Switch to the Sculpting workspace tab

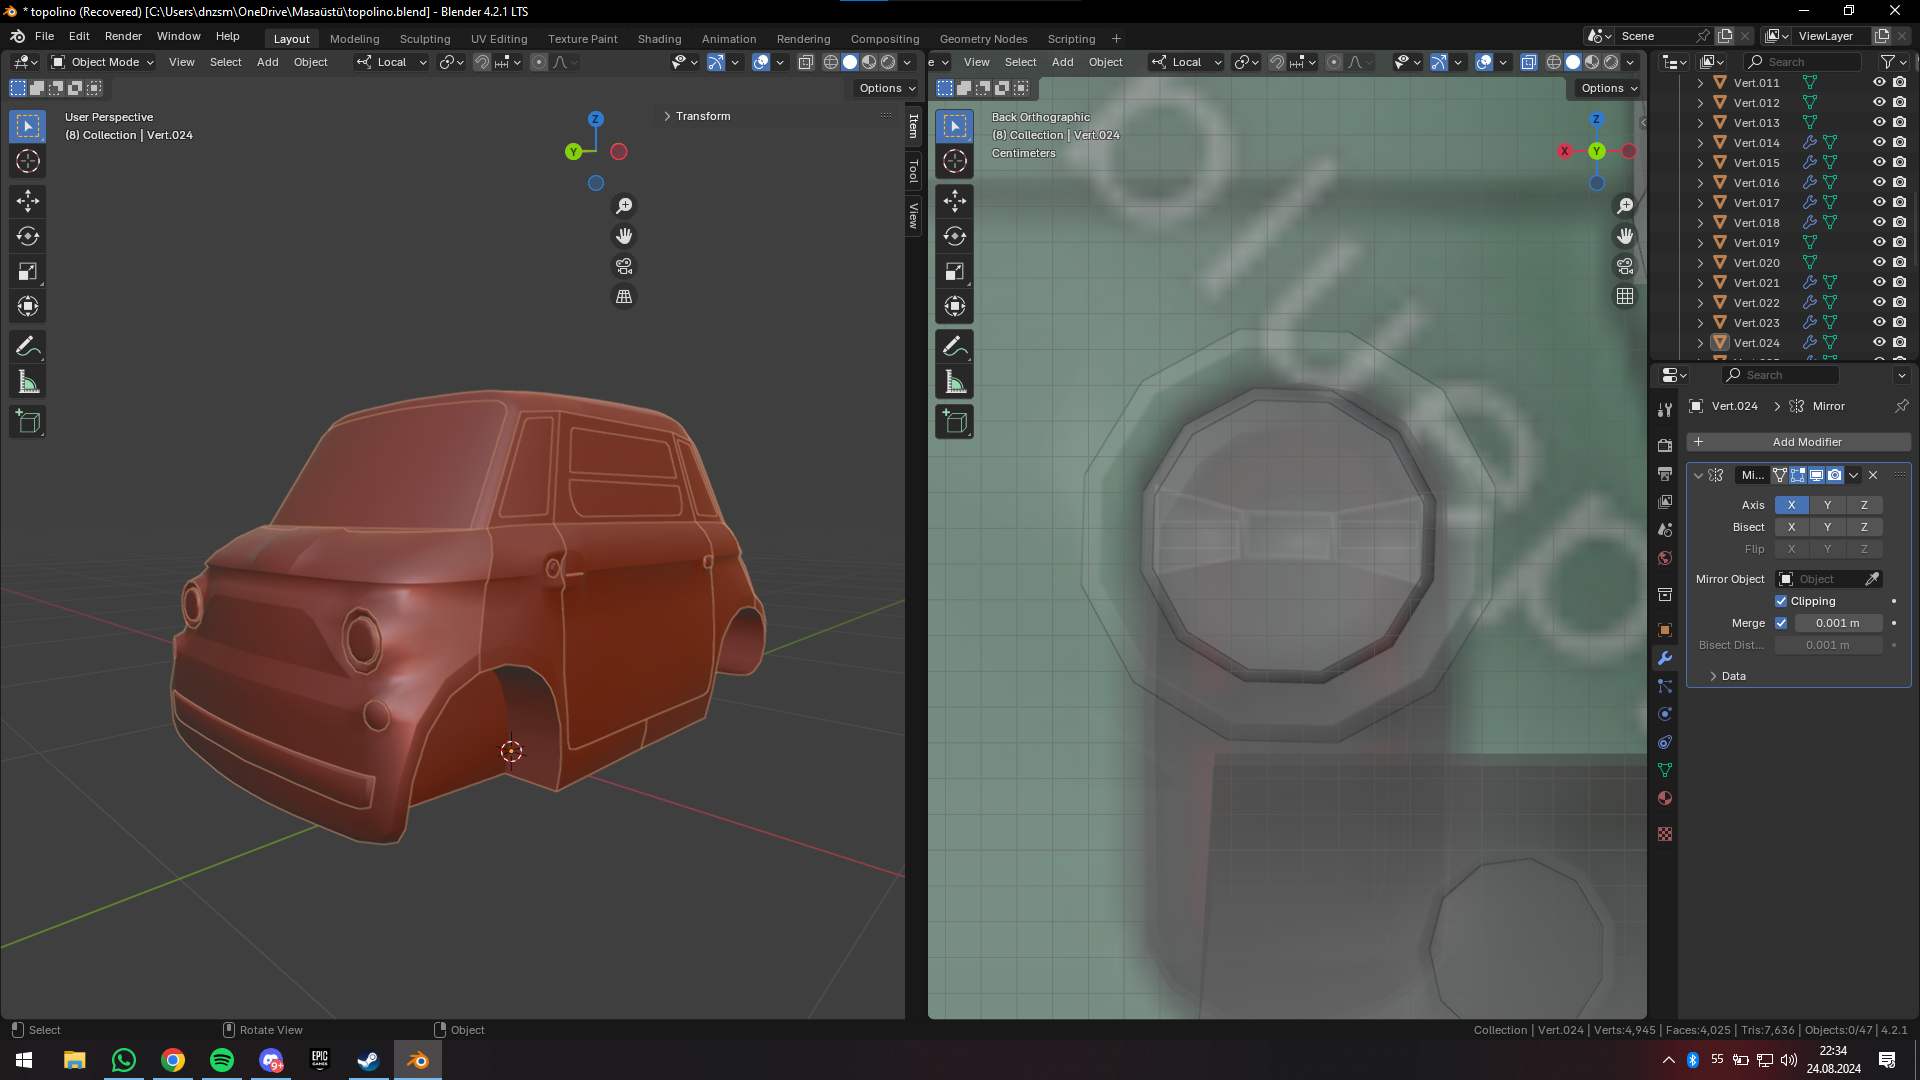pos(425,39)
